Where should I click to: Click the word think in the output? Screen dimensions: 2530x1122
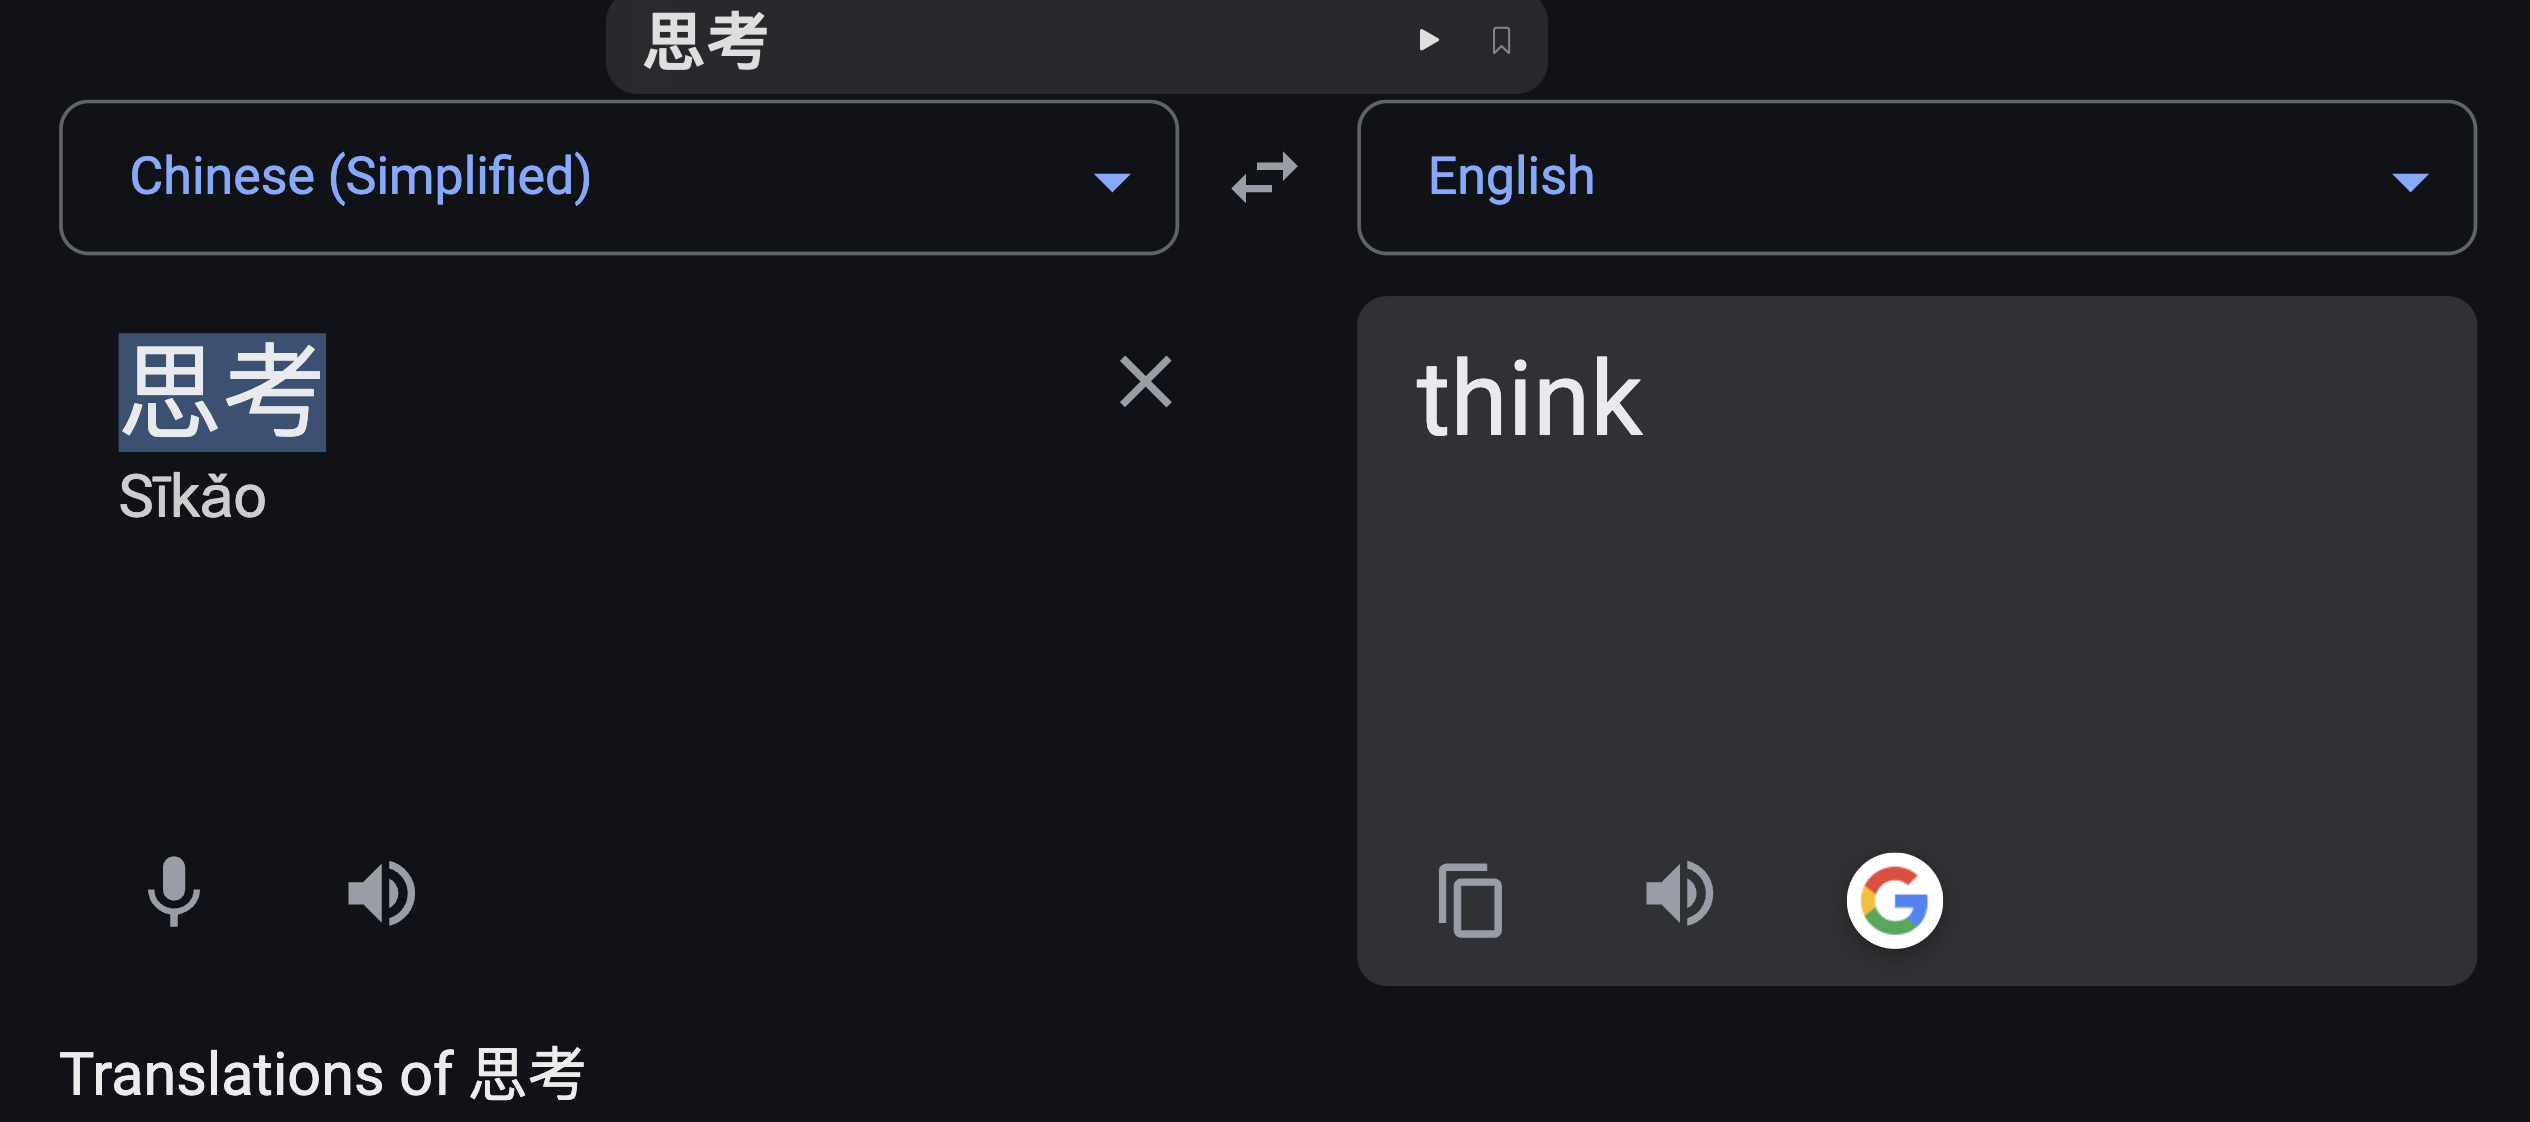point(1531,398)
